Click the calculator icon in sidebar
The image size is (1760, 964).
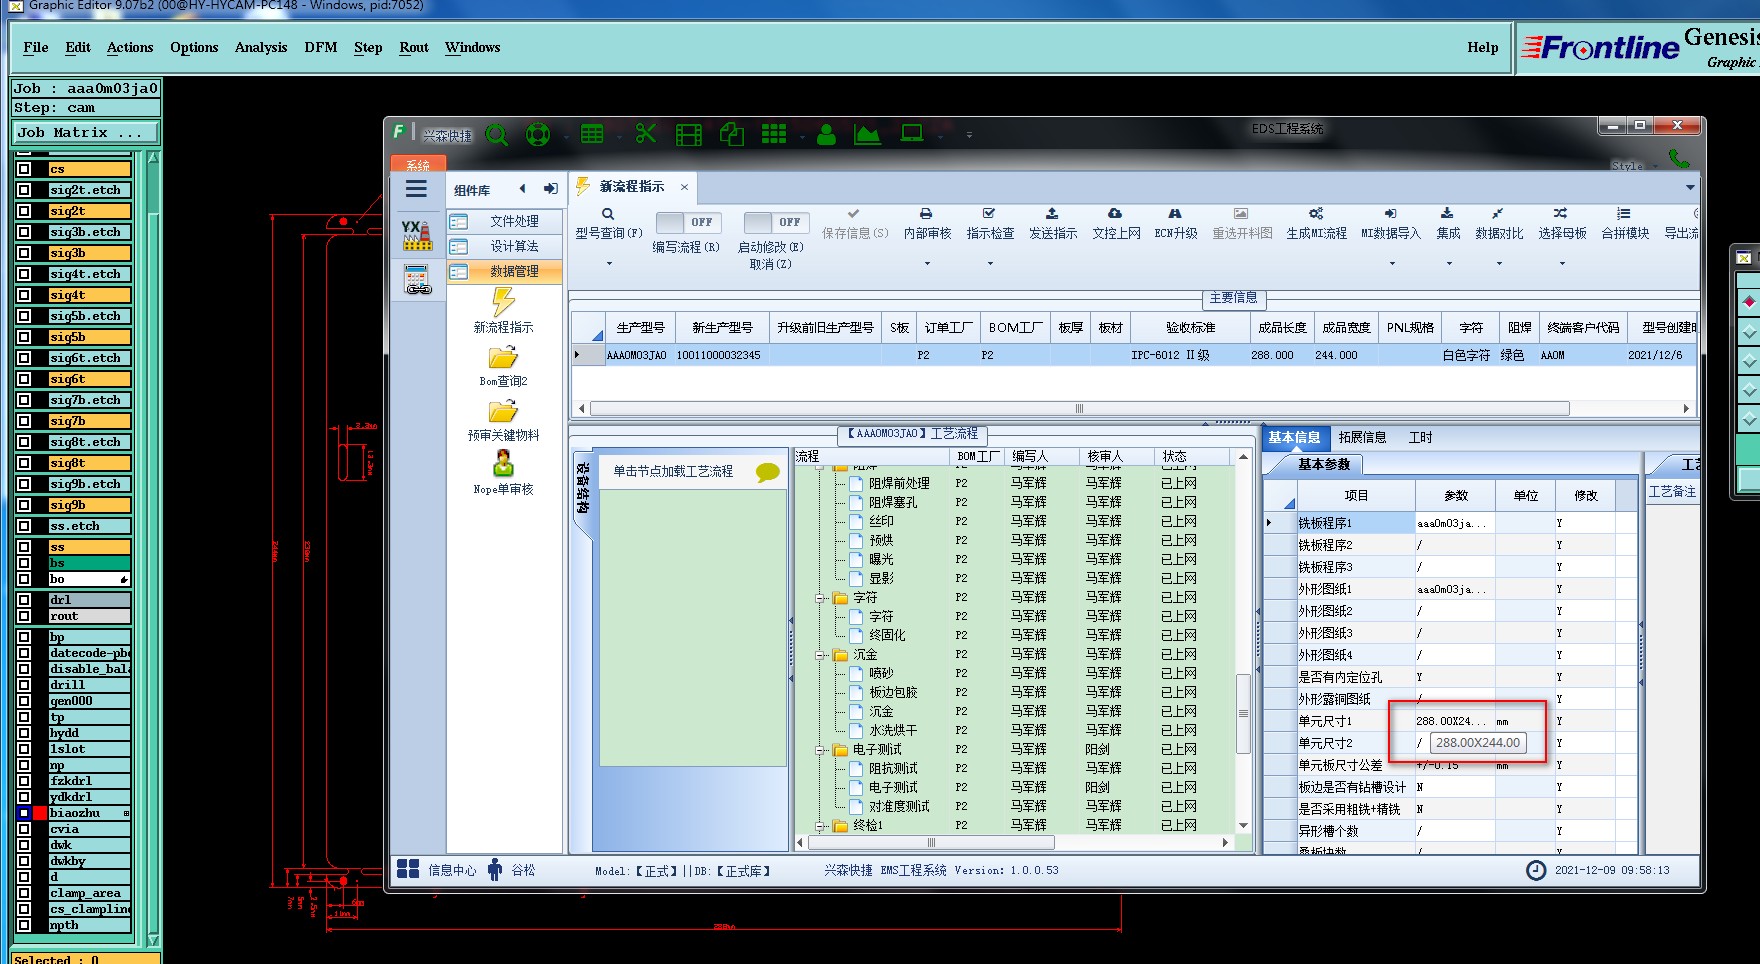tap(417, 279)
